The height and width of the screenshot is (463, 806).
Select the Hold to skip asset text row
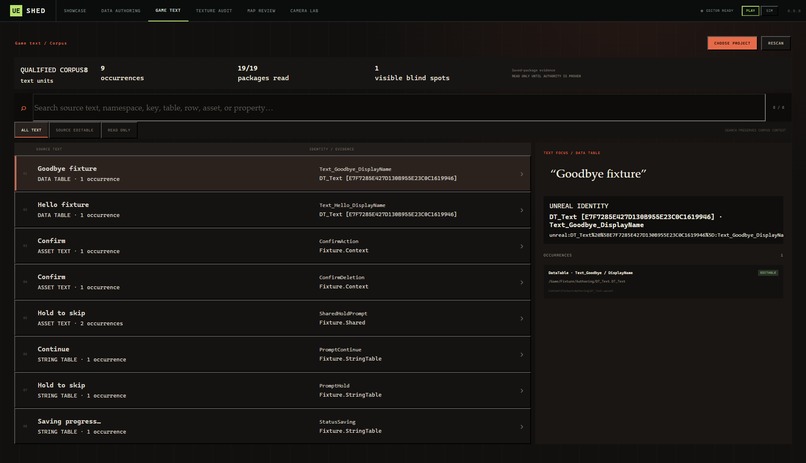tap(273, 319)
